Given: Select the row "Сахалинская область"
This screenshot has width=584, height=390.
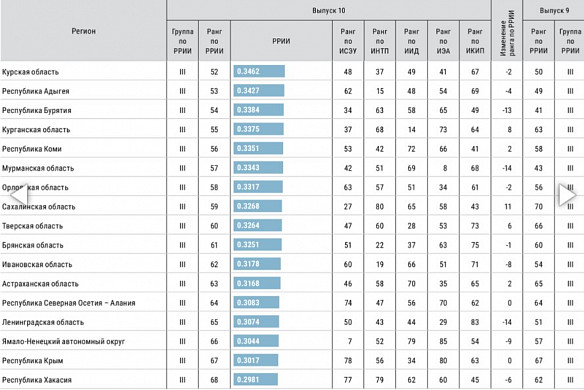Looking at the screenshot, I should 292,206.
